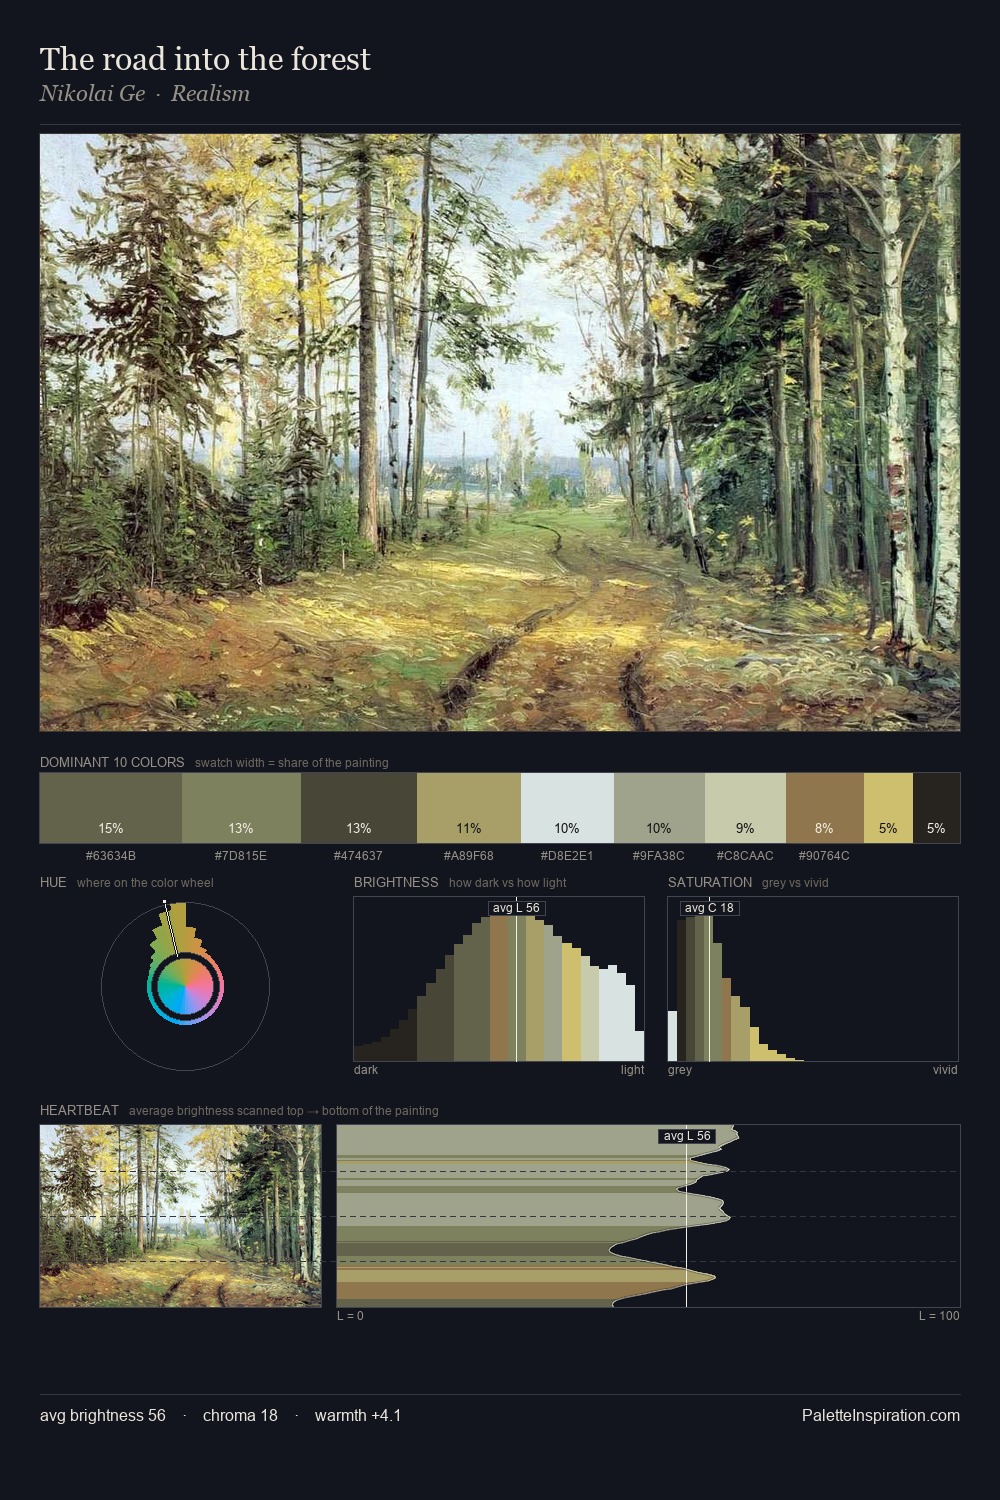This screenshot has width=1000, height=1500.
Task: Click the Brightness histogram chart
Action: click(x=499, y=979)
